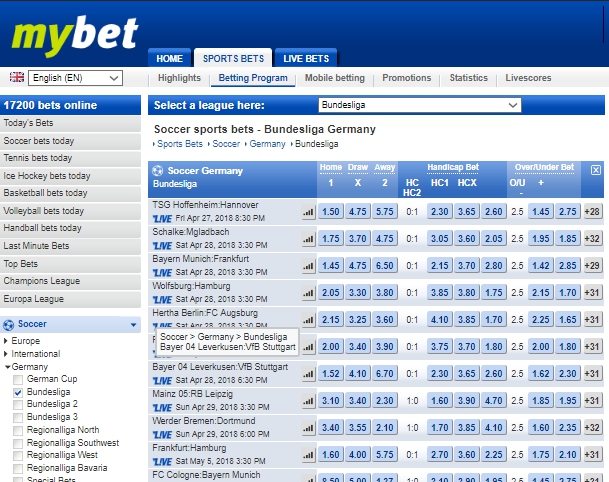Open the Betting Program submenu item
This screenshot has height=482, width=609.
click(253, 78)
